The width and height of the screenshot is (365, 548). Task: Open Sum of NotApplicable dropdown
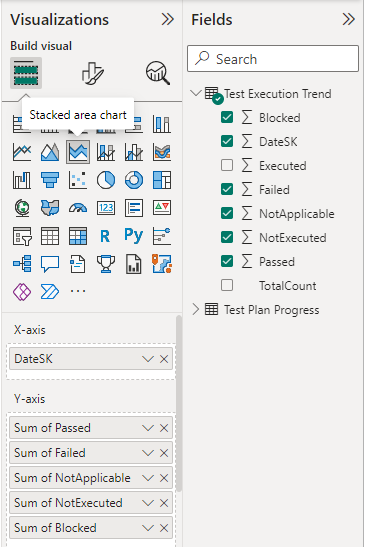(148, 478)
